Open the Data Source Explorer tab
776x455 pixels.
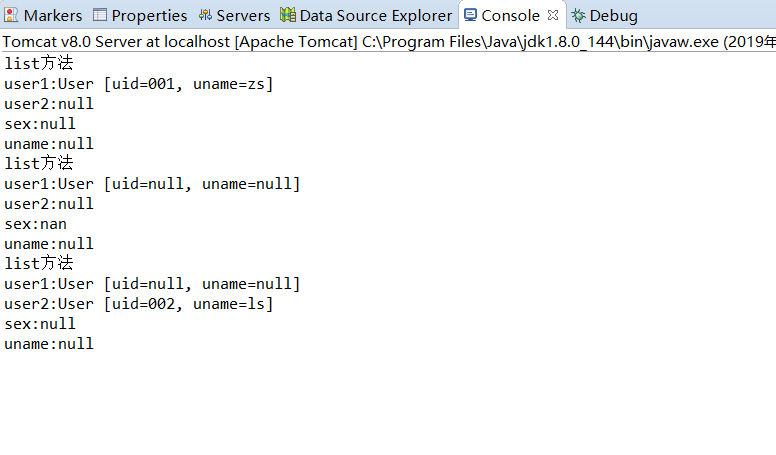click(366, 15)
